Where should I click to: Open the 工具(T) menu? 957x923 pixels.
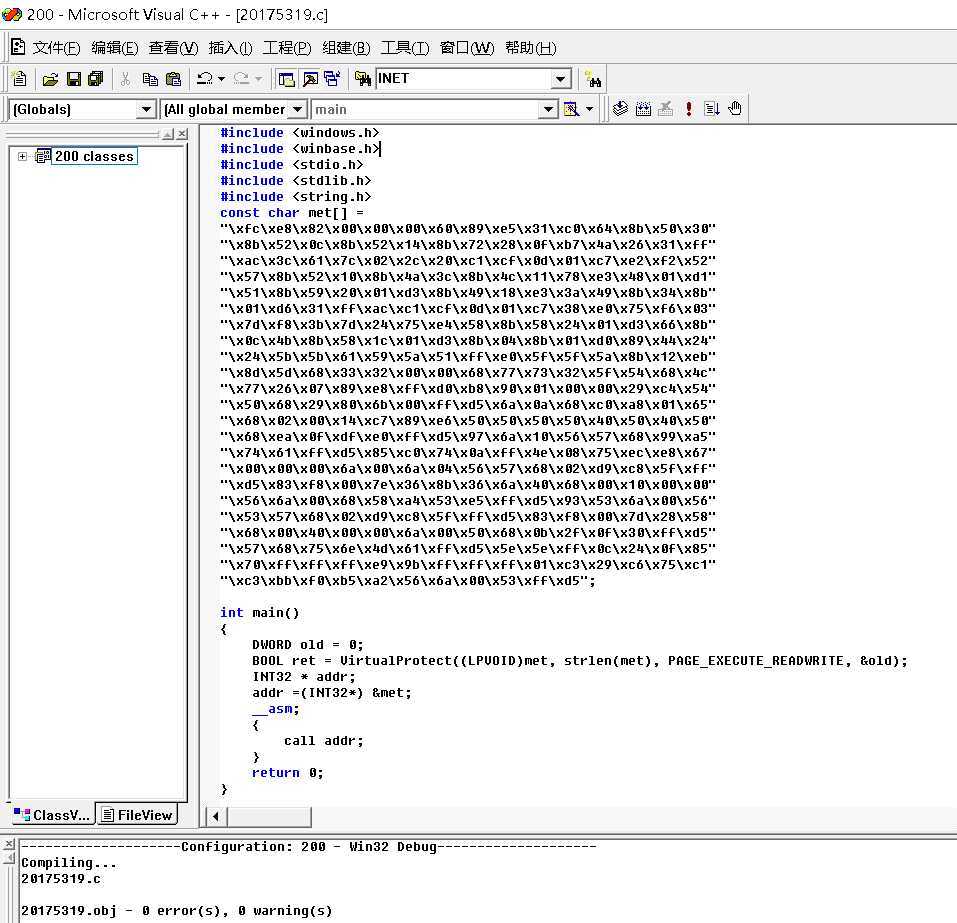tap(405, 48)
